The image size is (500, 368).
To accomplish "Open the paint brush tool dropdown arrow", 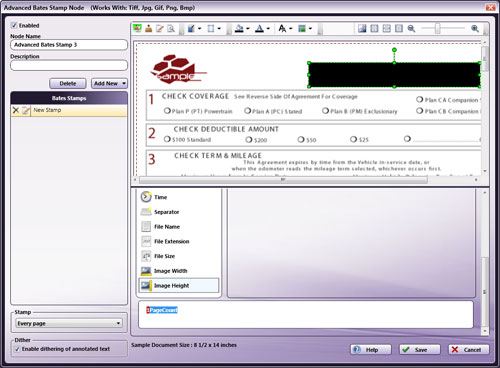I will tap(199, 29).
